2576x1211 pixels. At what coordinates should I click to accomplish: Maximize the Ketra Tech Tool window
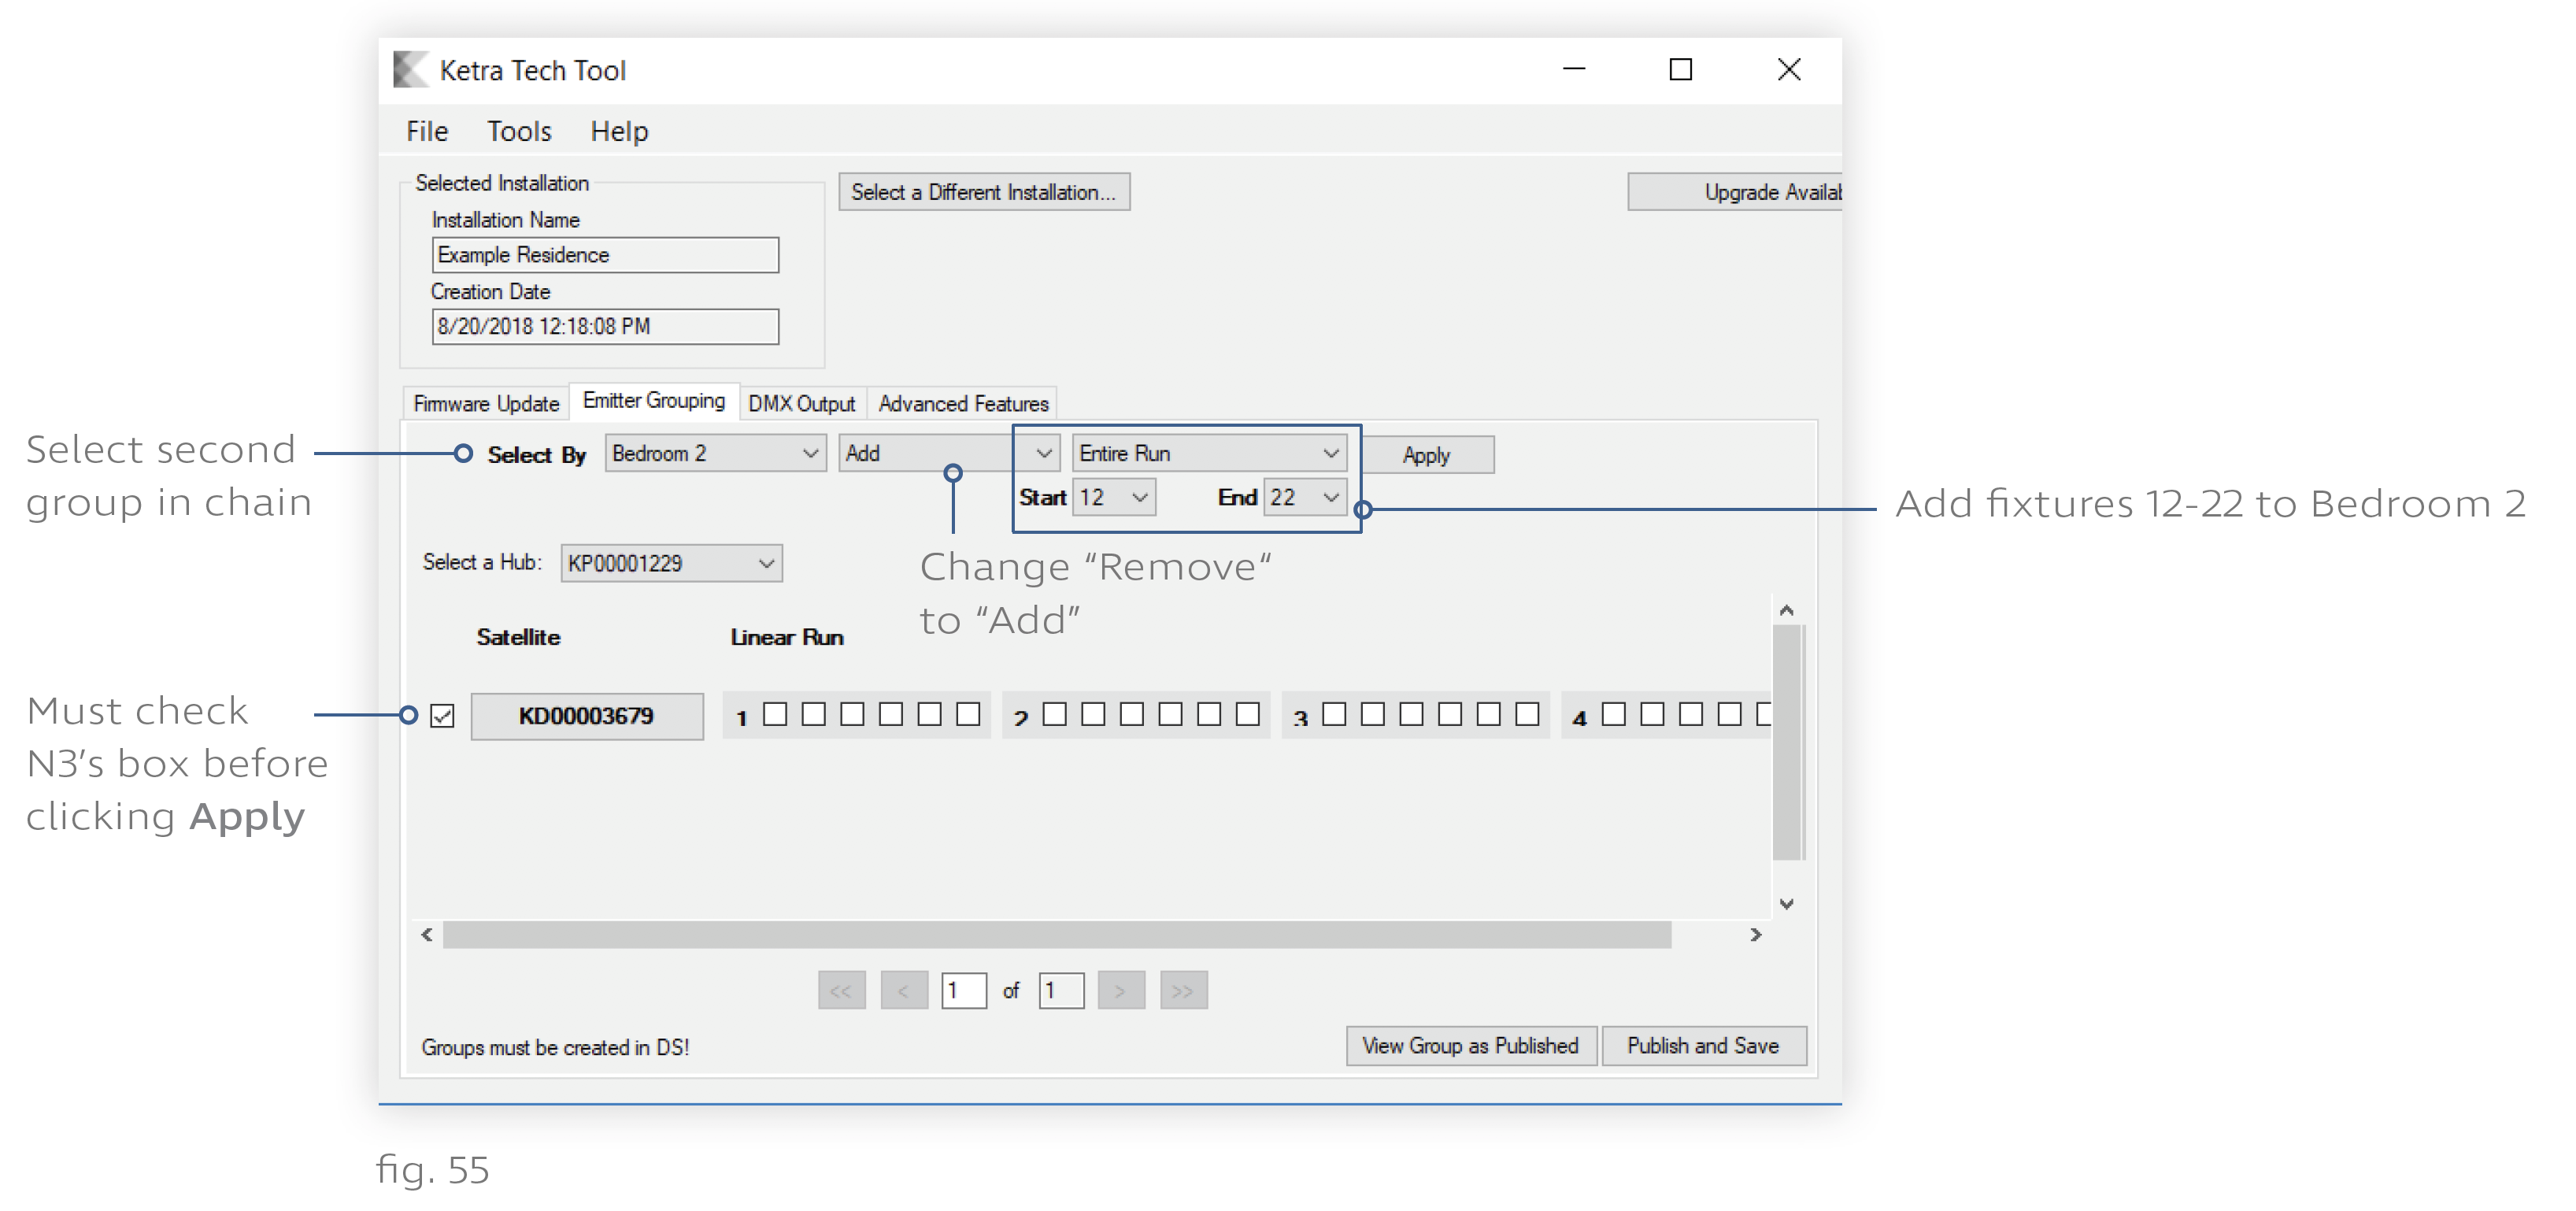click(1681, 70)
